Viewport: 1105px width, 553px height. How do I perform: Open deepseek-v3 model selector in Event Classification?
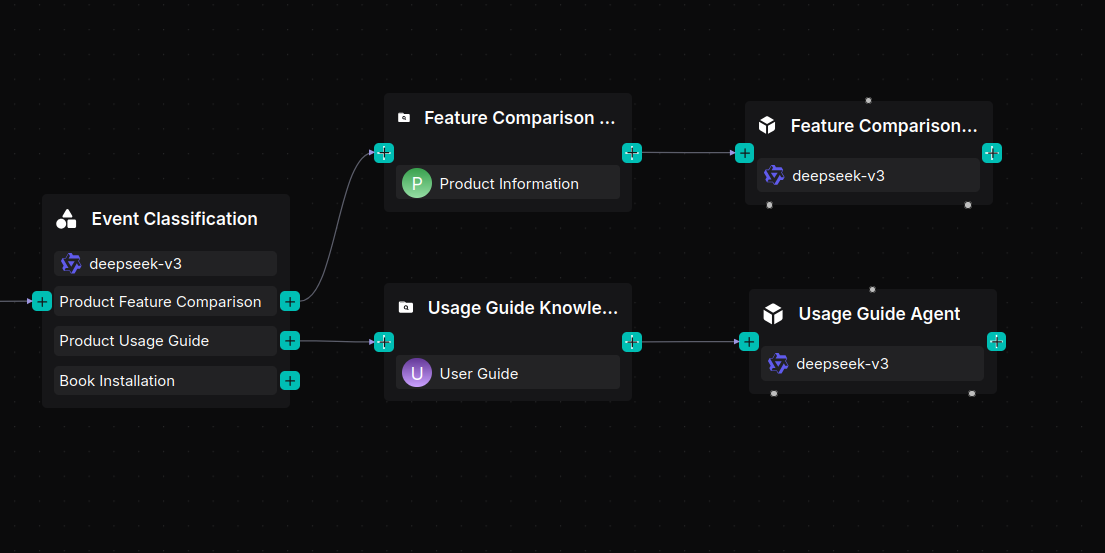click(x=165, y=264)
